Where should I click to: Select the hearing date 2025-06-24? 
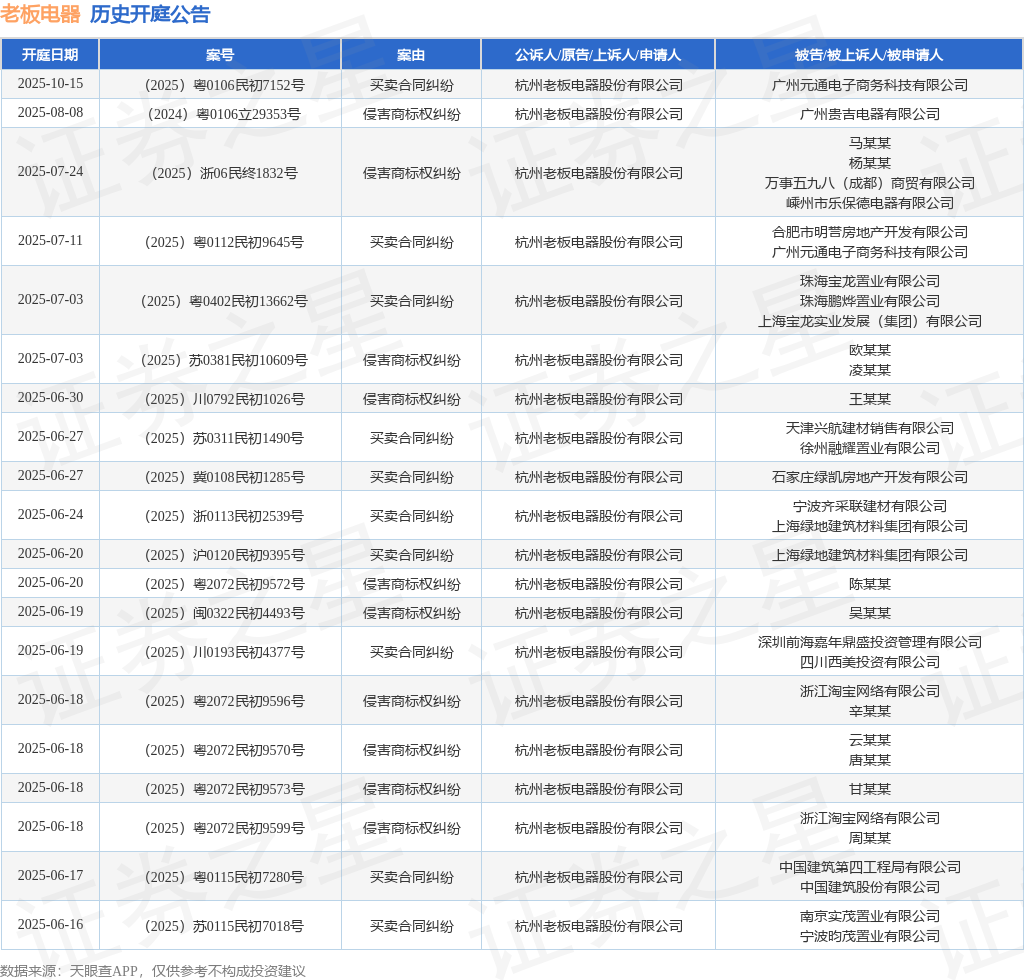[50, 514]
